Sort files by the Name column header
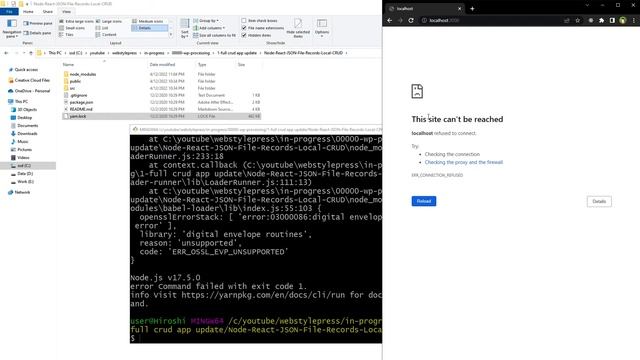Viewport: 640px width, 360px height. (x=68, y=64)
